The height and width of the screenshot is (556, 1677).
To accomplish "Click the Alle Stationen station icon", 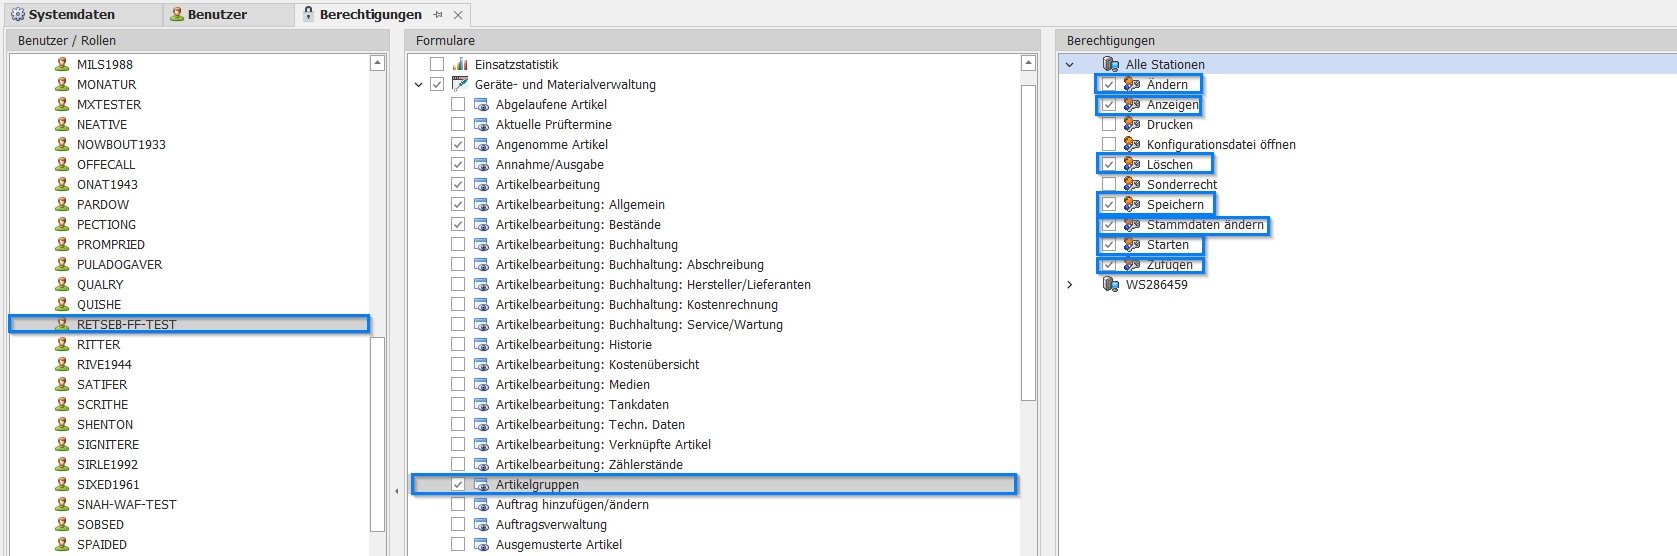I will click(x=1110, y=64).
